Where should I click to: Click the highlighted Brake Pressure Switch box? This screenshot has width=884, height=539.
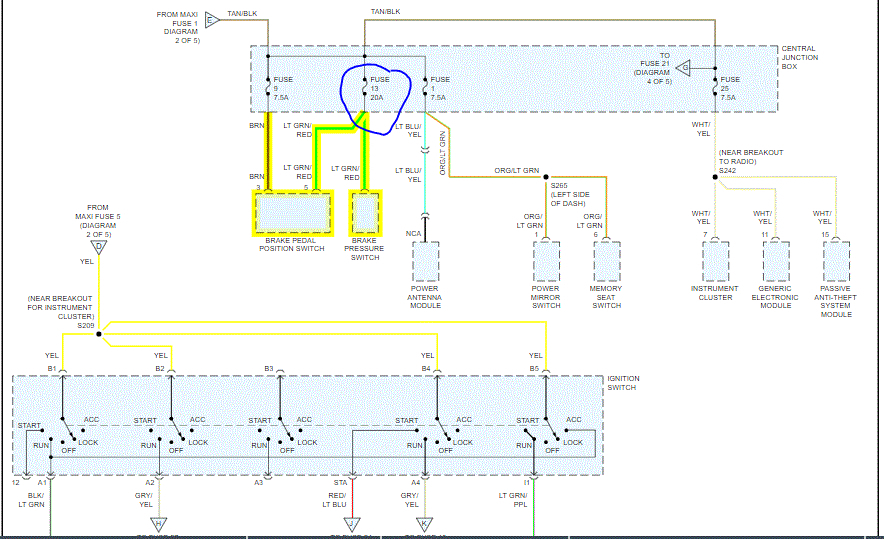point(366,213)
